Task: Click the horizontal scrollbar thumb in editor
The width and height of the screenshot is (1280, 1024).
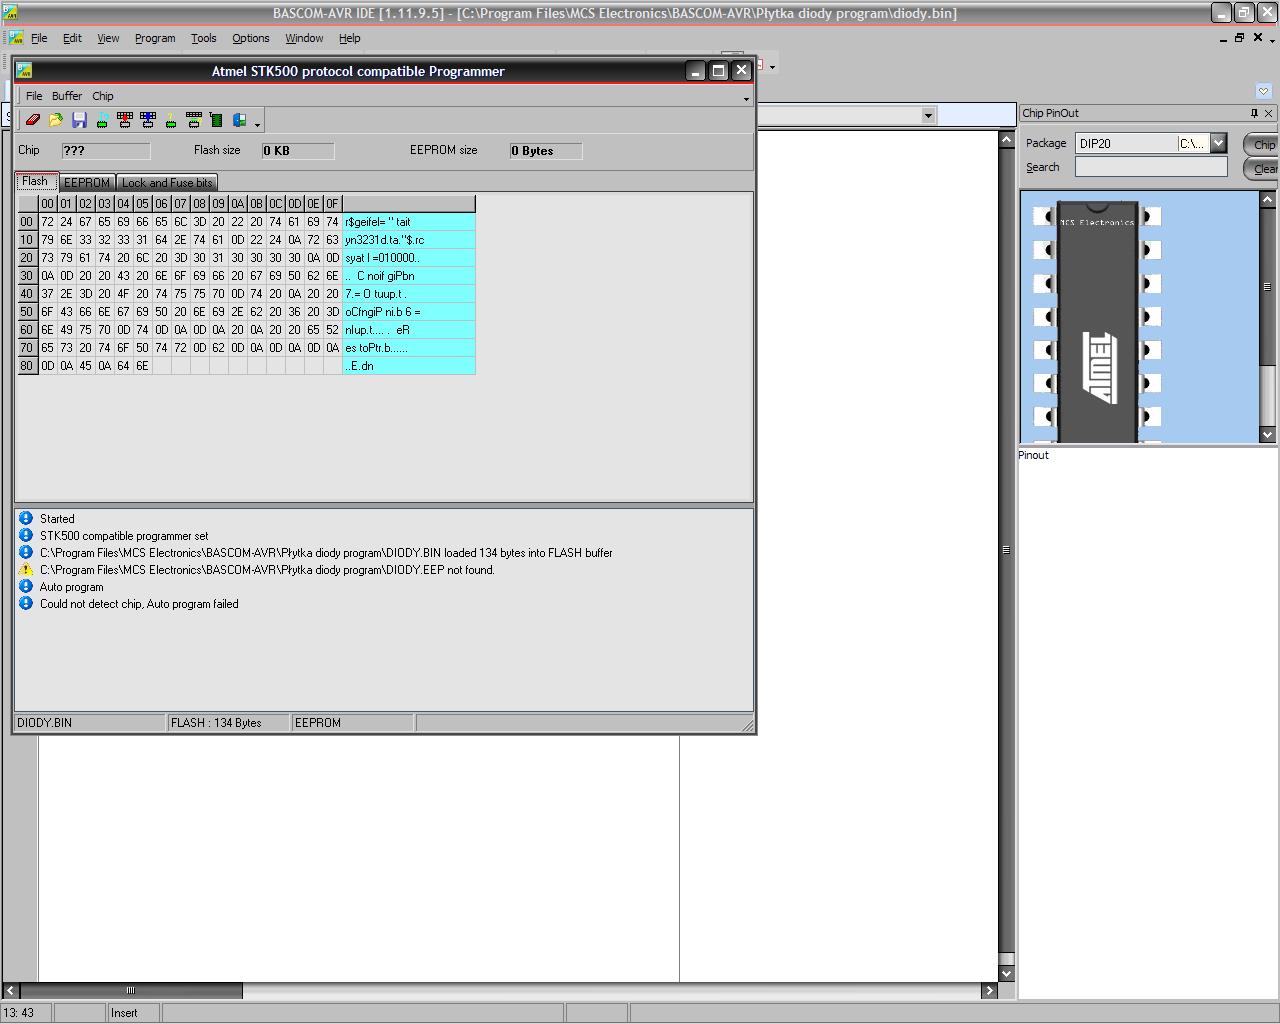Action: click(131, 991)
